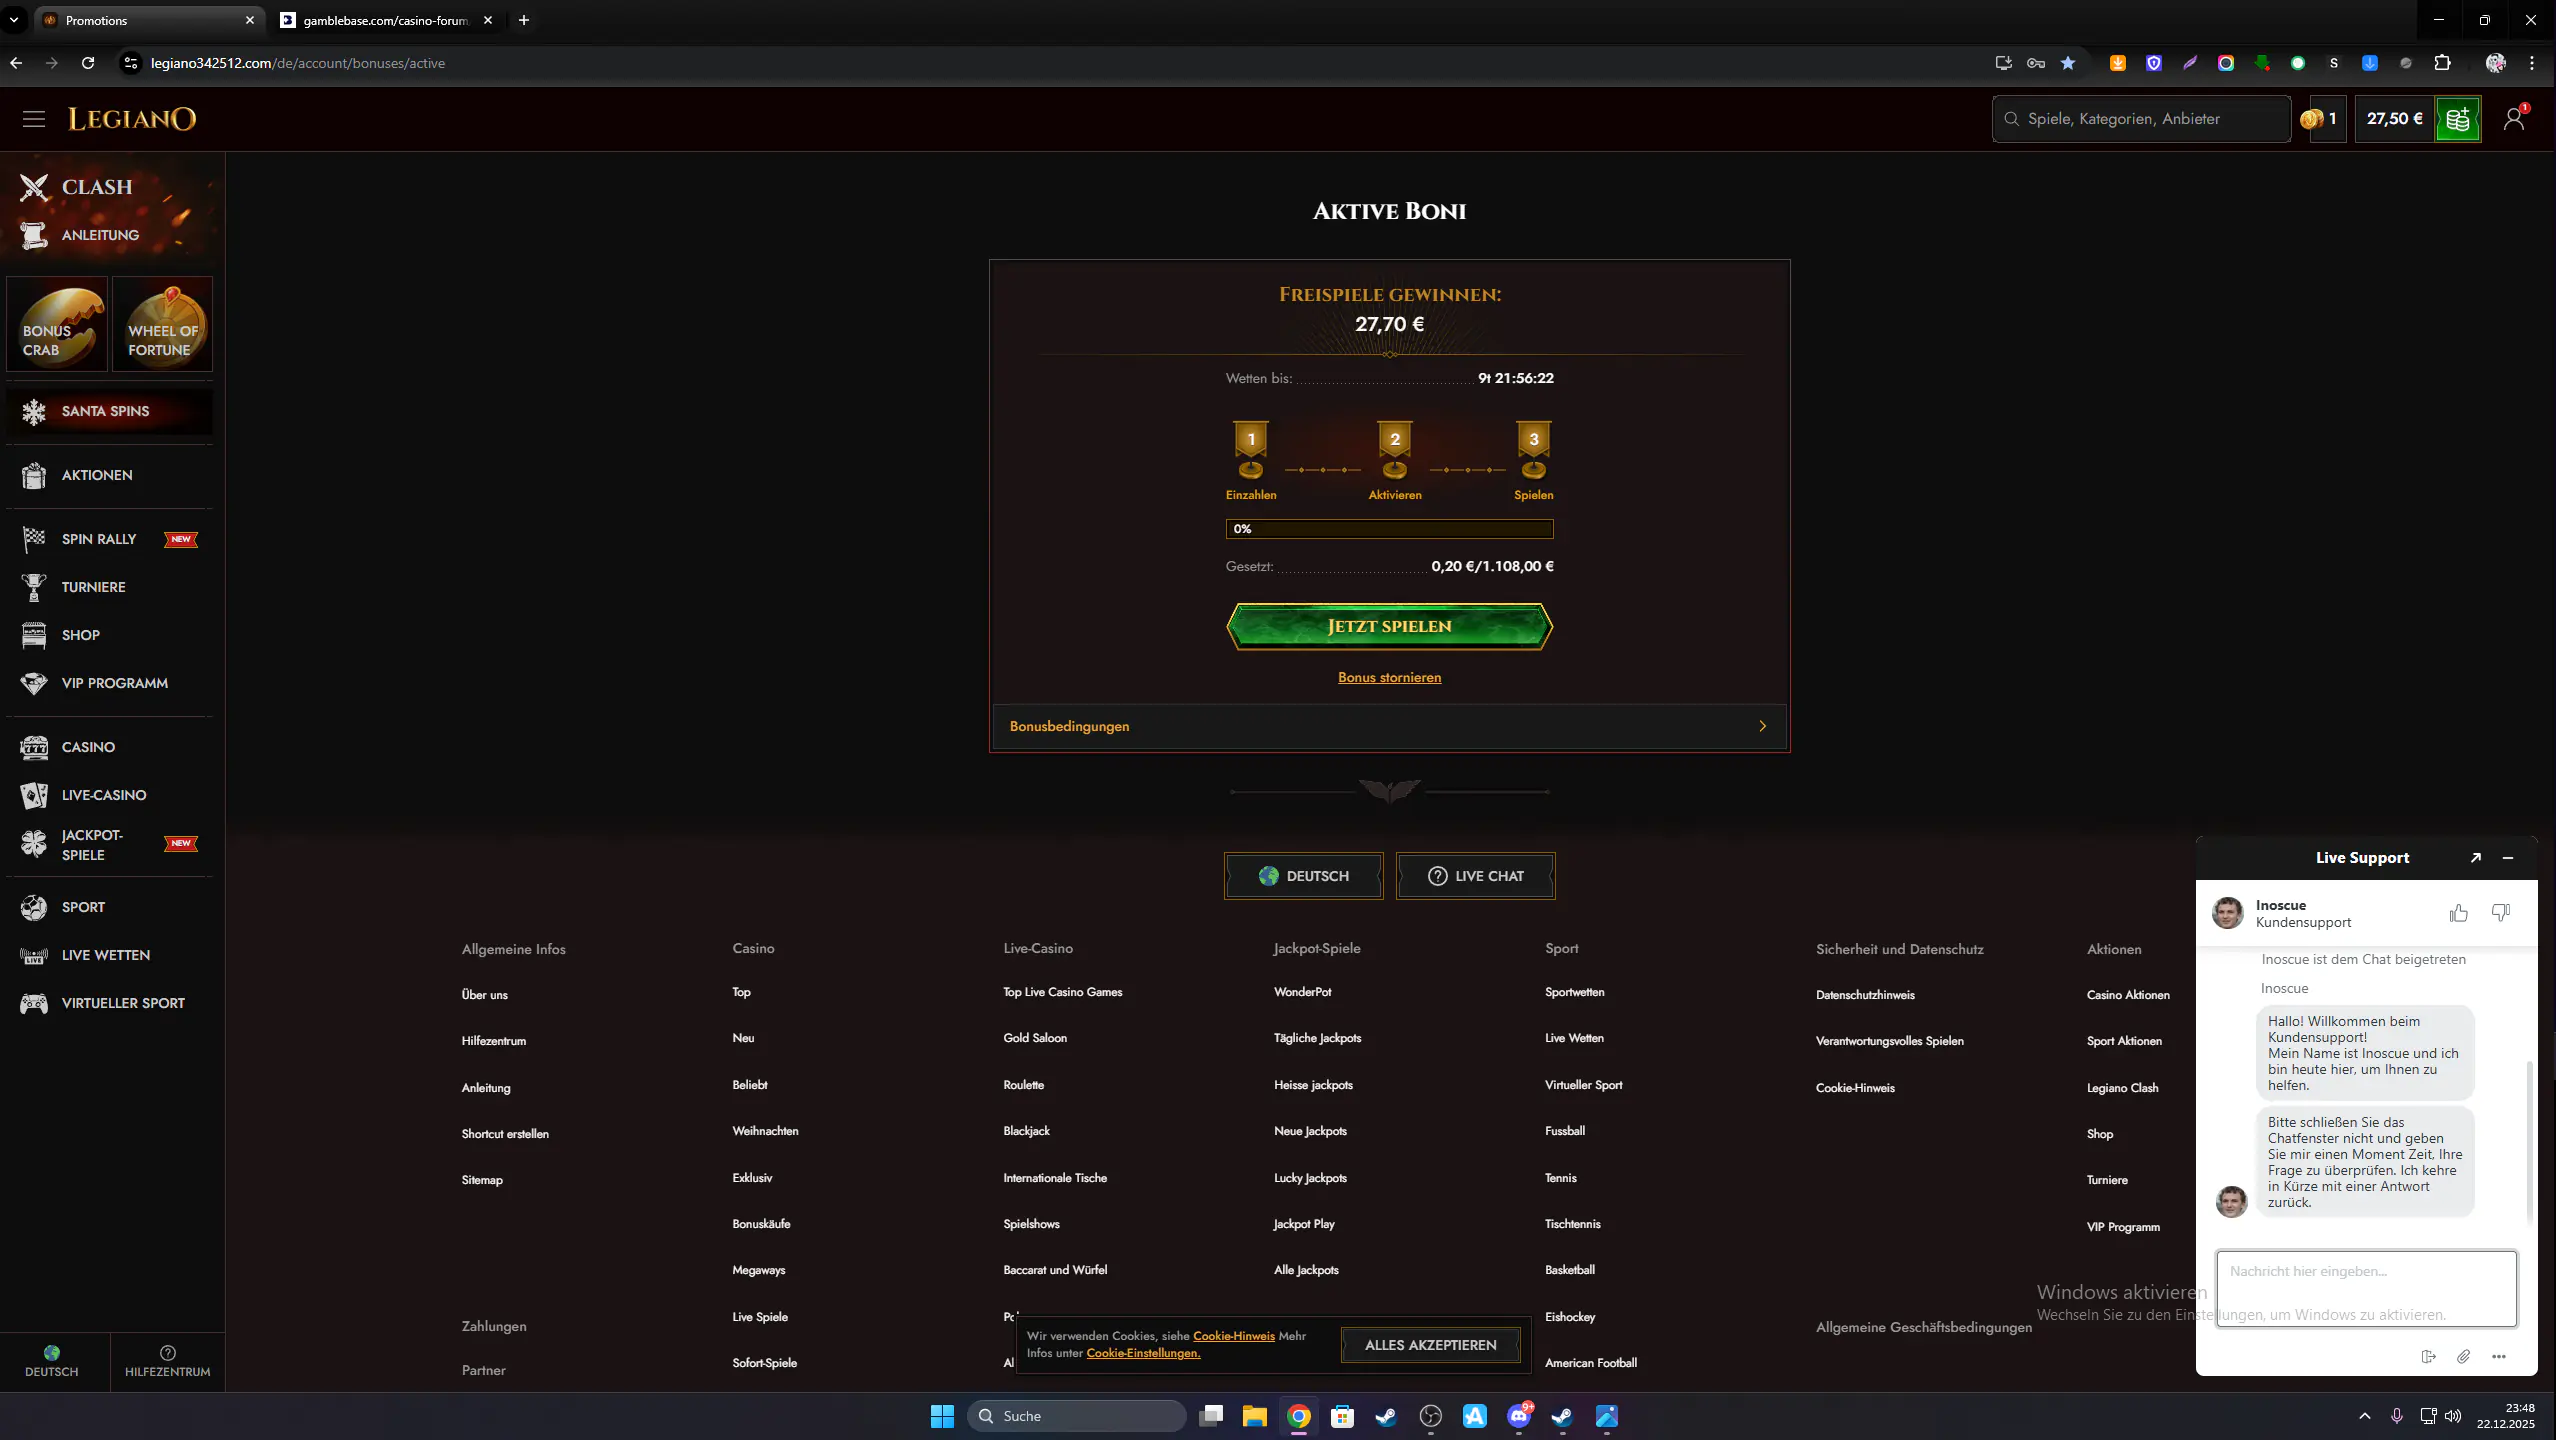Open the Live Chat footer button
The width and height of the screenshot is (2556, 1440).
click(1475, 876)
